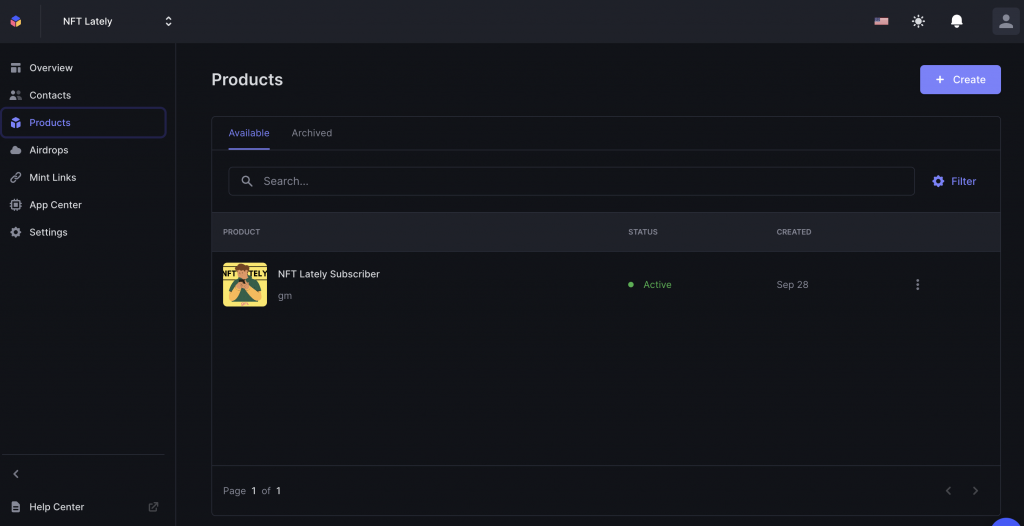1024x526 pixels.
Task: Open Airdrops in the sidebar
Action: click(84, 150)
